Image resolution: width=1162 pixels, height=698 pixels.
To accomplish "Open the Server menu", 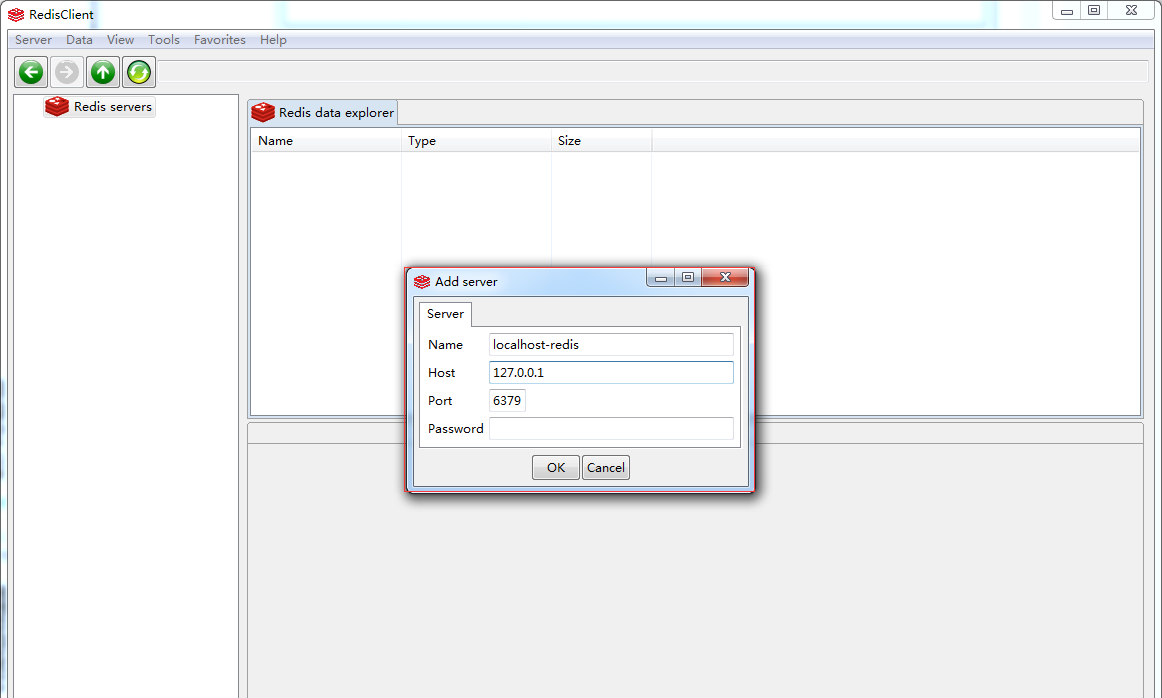I will (x=32, y=39).
